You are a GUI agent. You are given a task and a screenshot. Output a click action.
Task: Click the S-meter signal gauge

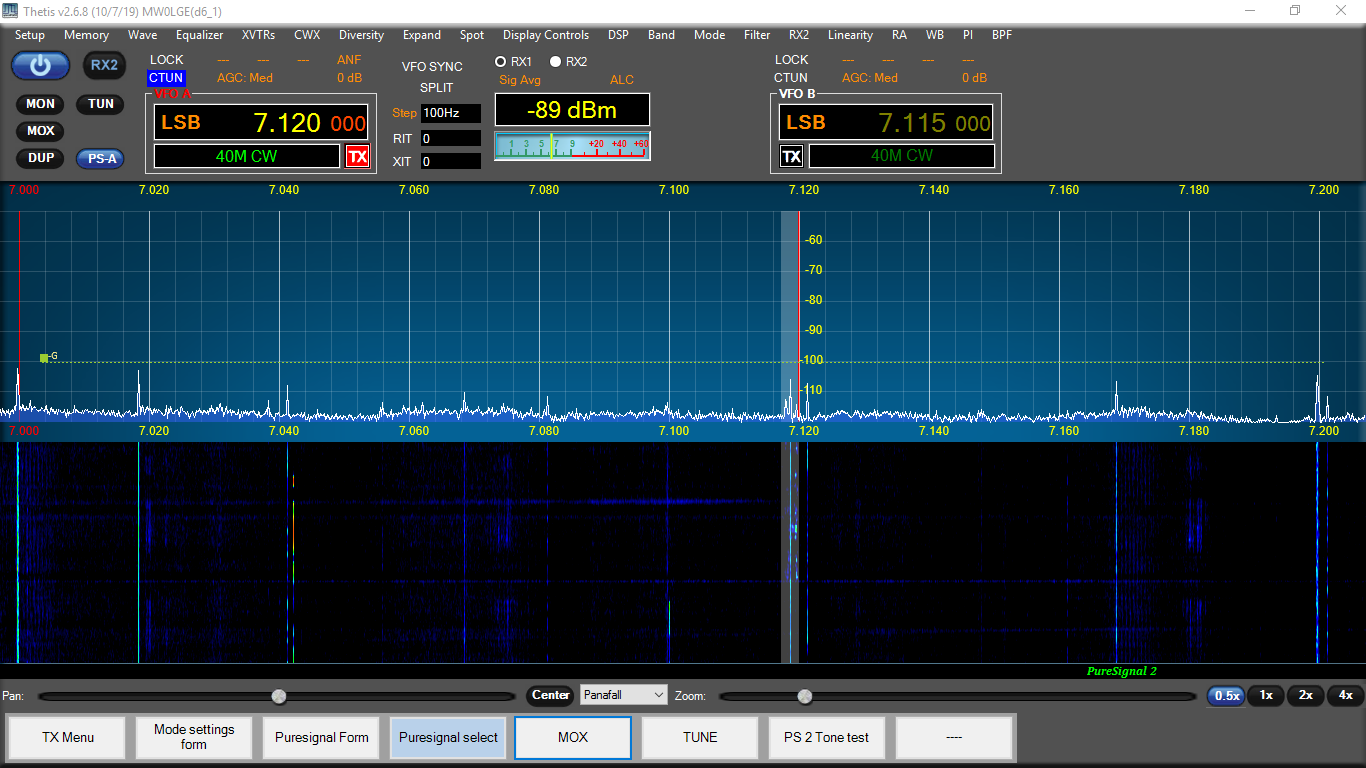(572, 145)
